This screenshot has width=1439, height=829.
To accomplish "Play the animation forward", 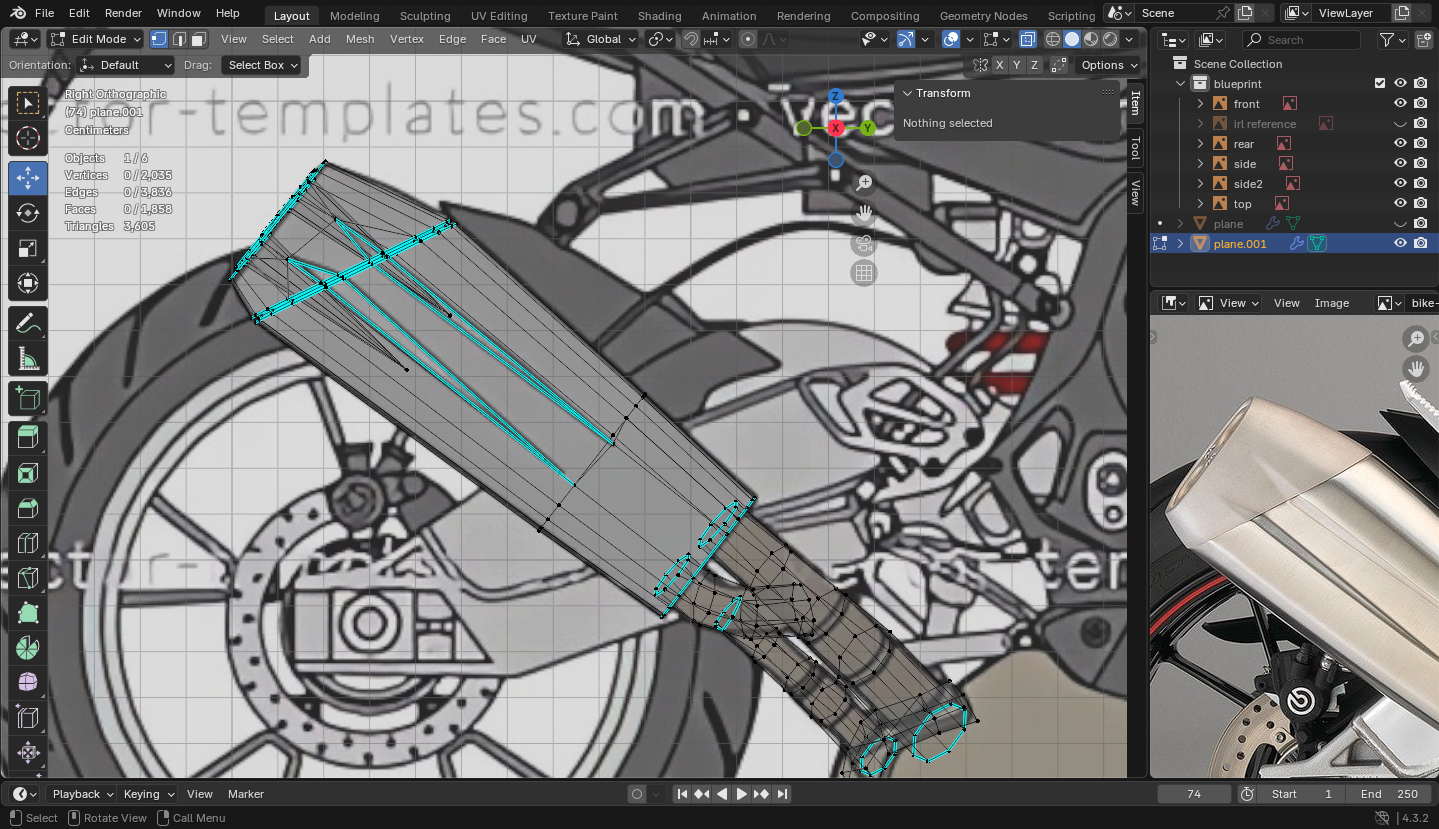I will [x=742, y=794].
